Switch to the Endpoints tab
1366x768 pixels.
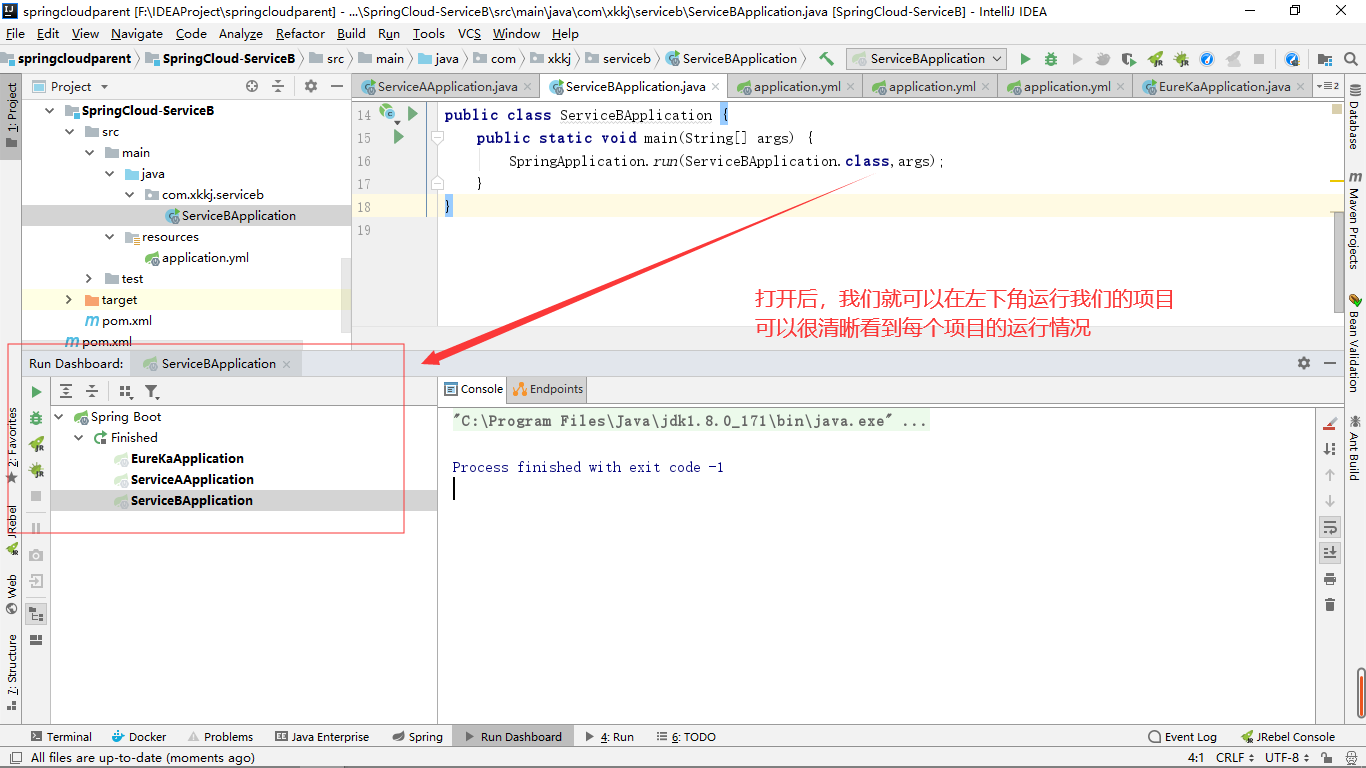click(548, 389)
